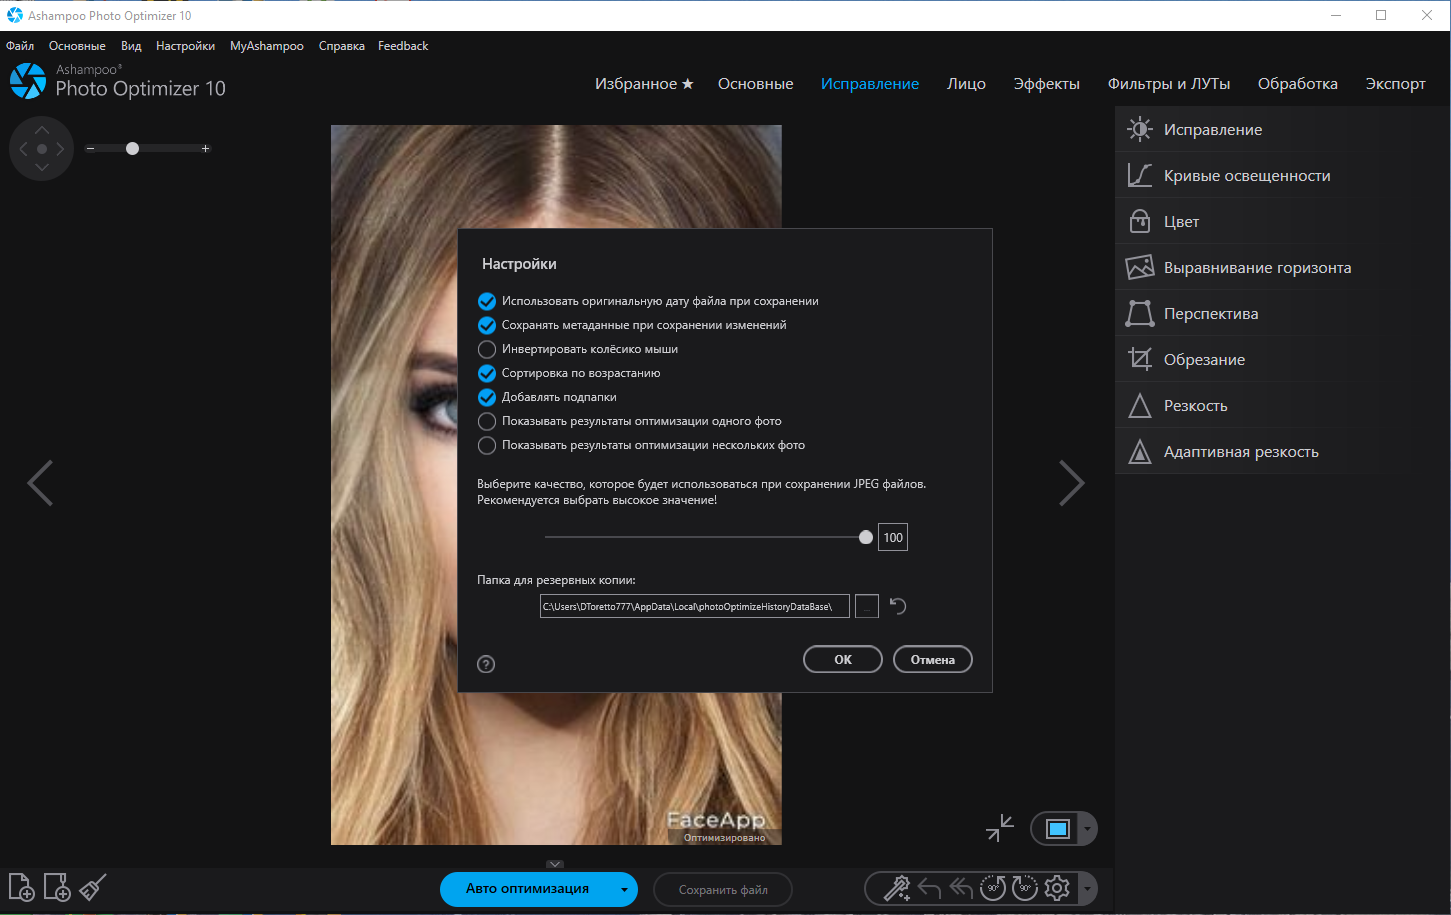
Task: Open the view mode dropdown arrow
Action: click(1087, 829)
